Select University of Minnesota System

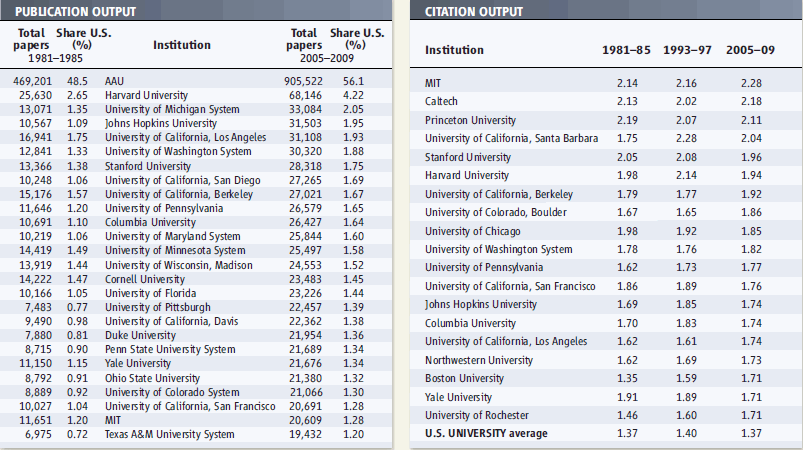pyautogui.click(x=175, y=250)
